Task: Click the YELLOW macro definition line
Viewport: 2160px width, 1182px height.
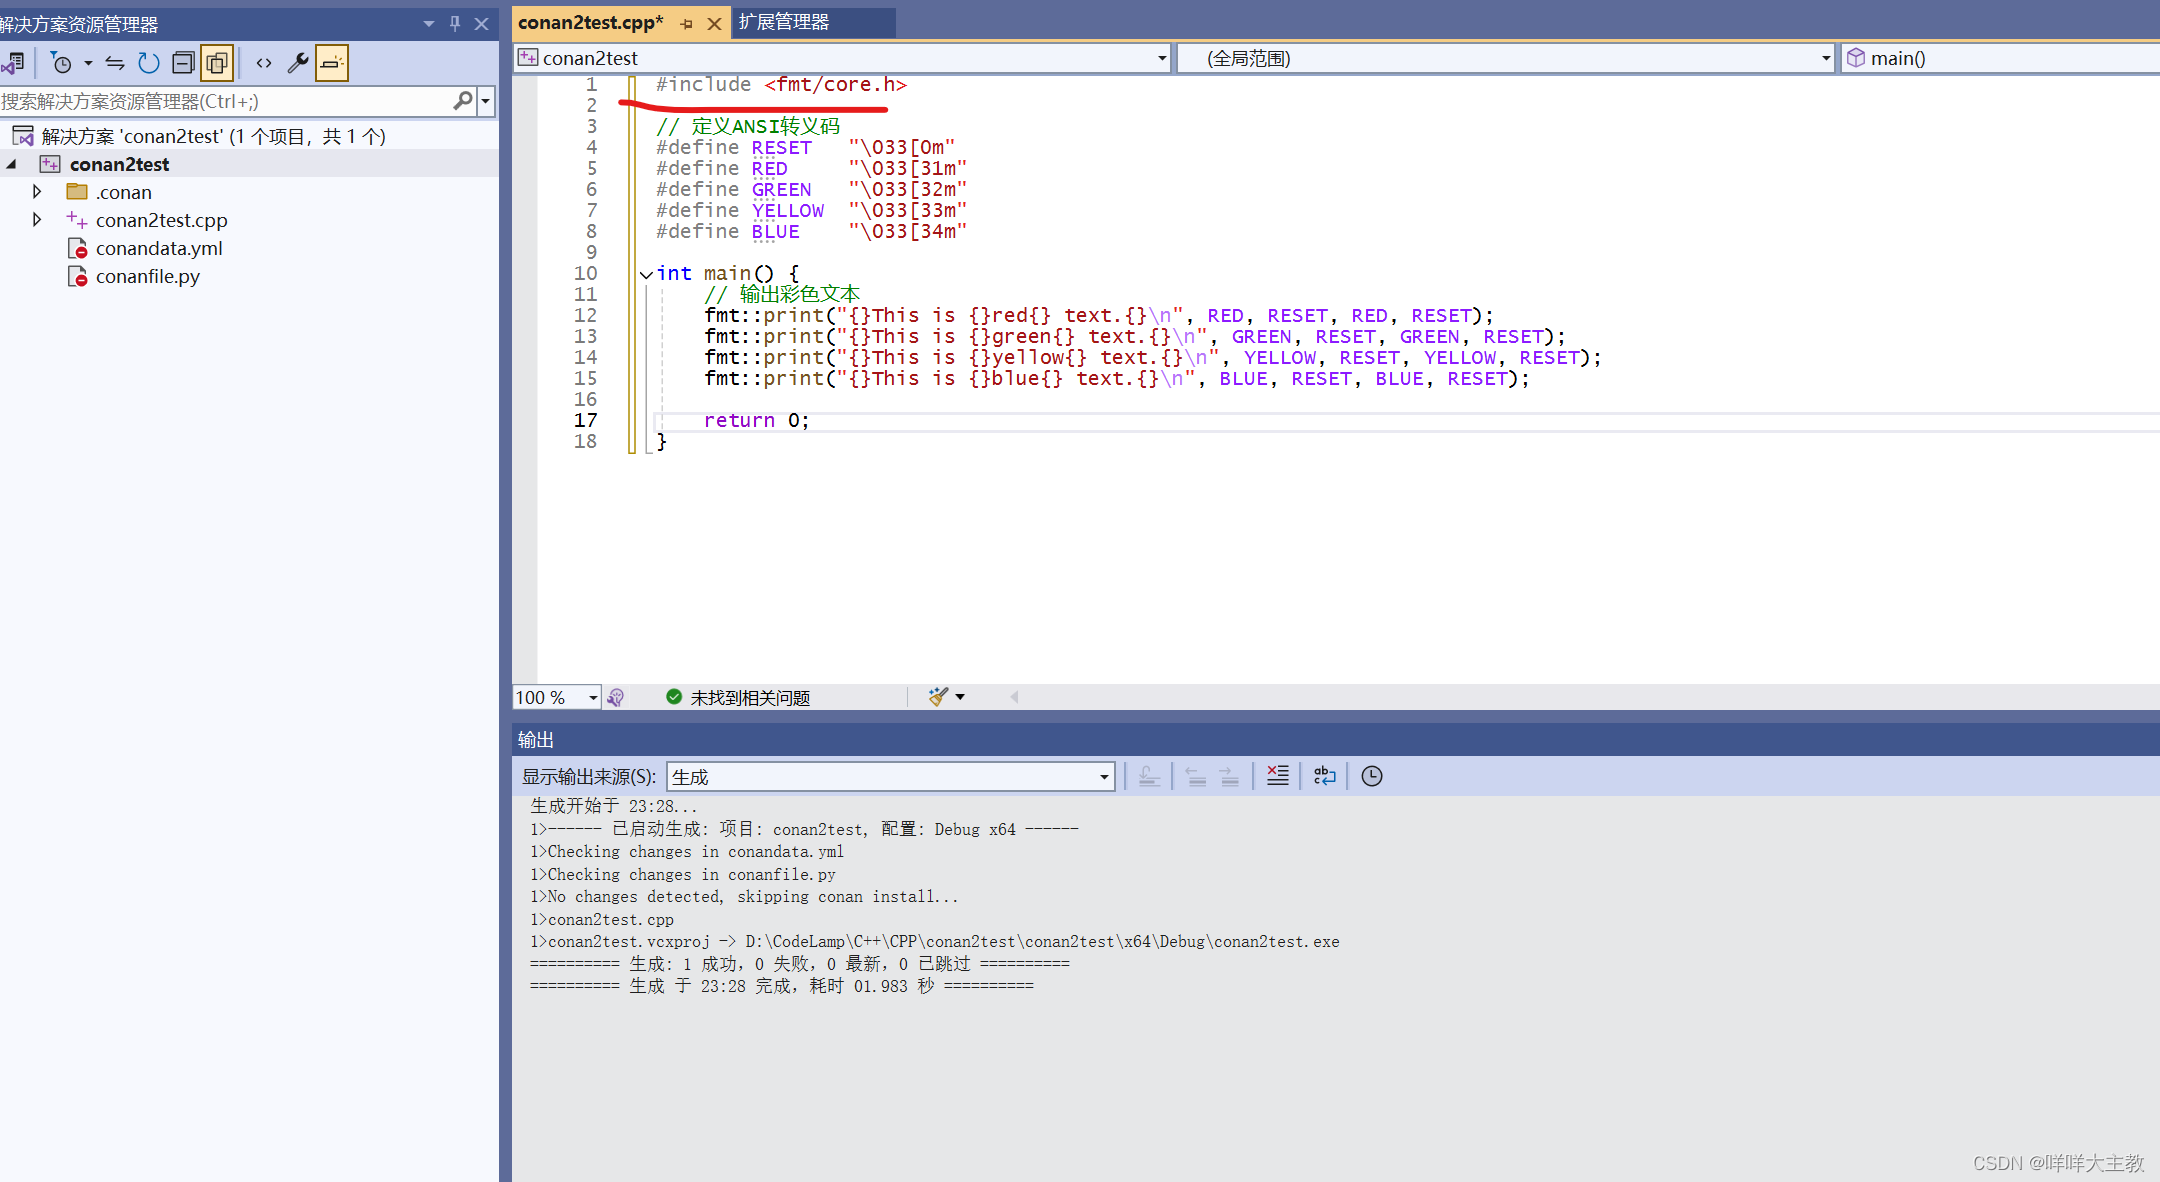Action: [x=811, y=211]
